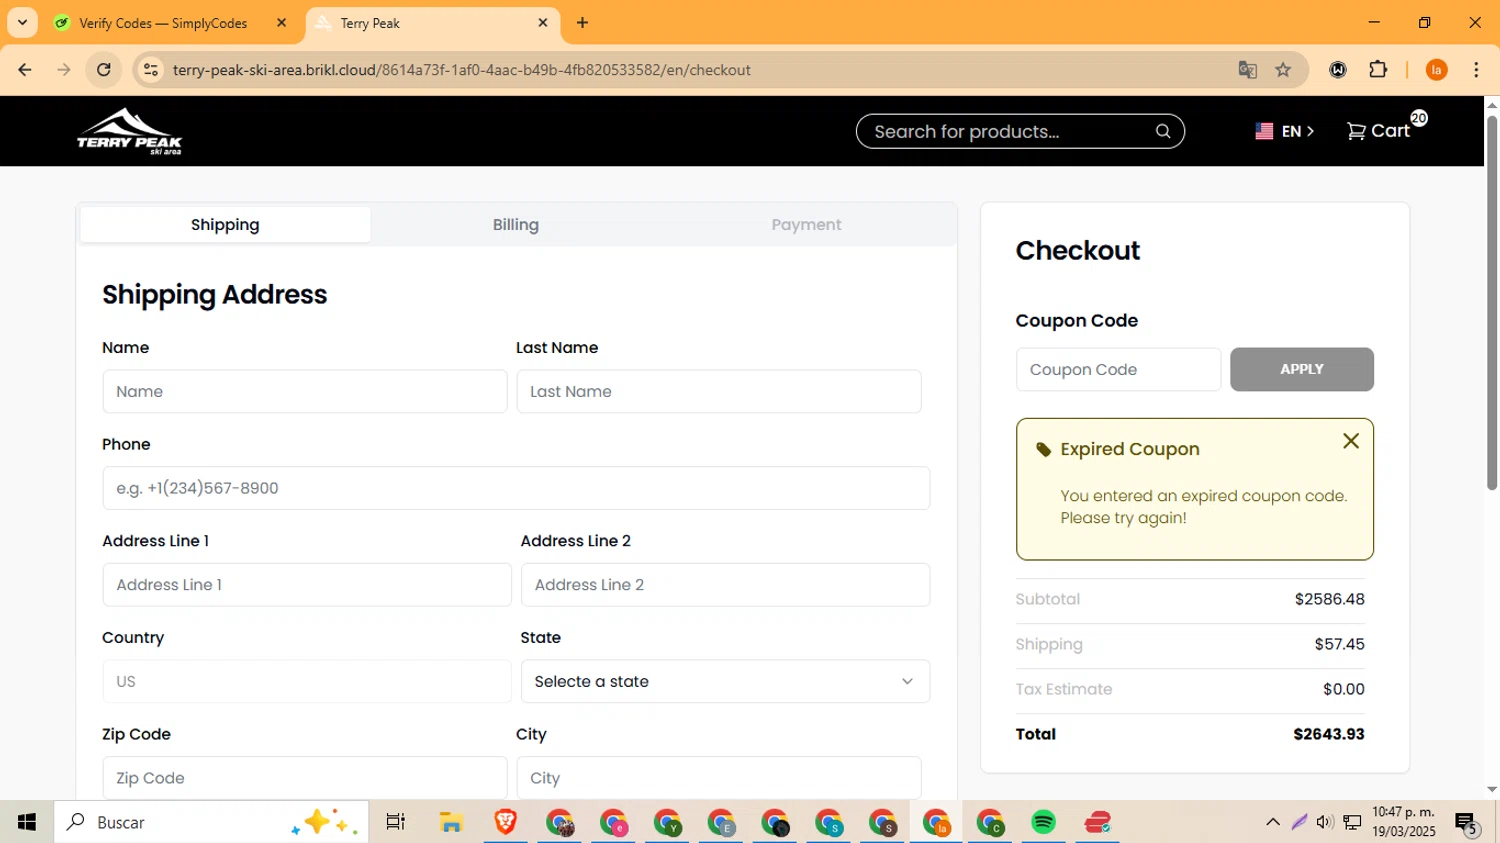Image resolution: width=1500 pixels, height=843 pixels.
Task: Switch to the Shipping tab
Action: click(x=225, y=225)
